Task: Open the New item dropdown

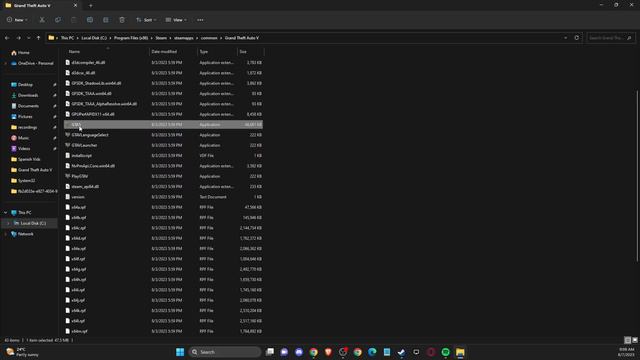Action: [x=17, y=20]
